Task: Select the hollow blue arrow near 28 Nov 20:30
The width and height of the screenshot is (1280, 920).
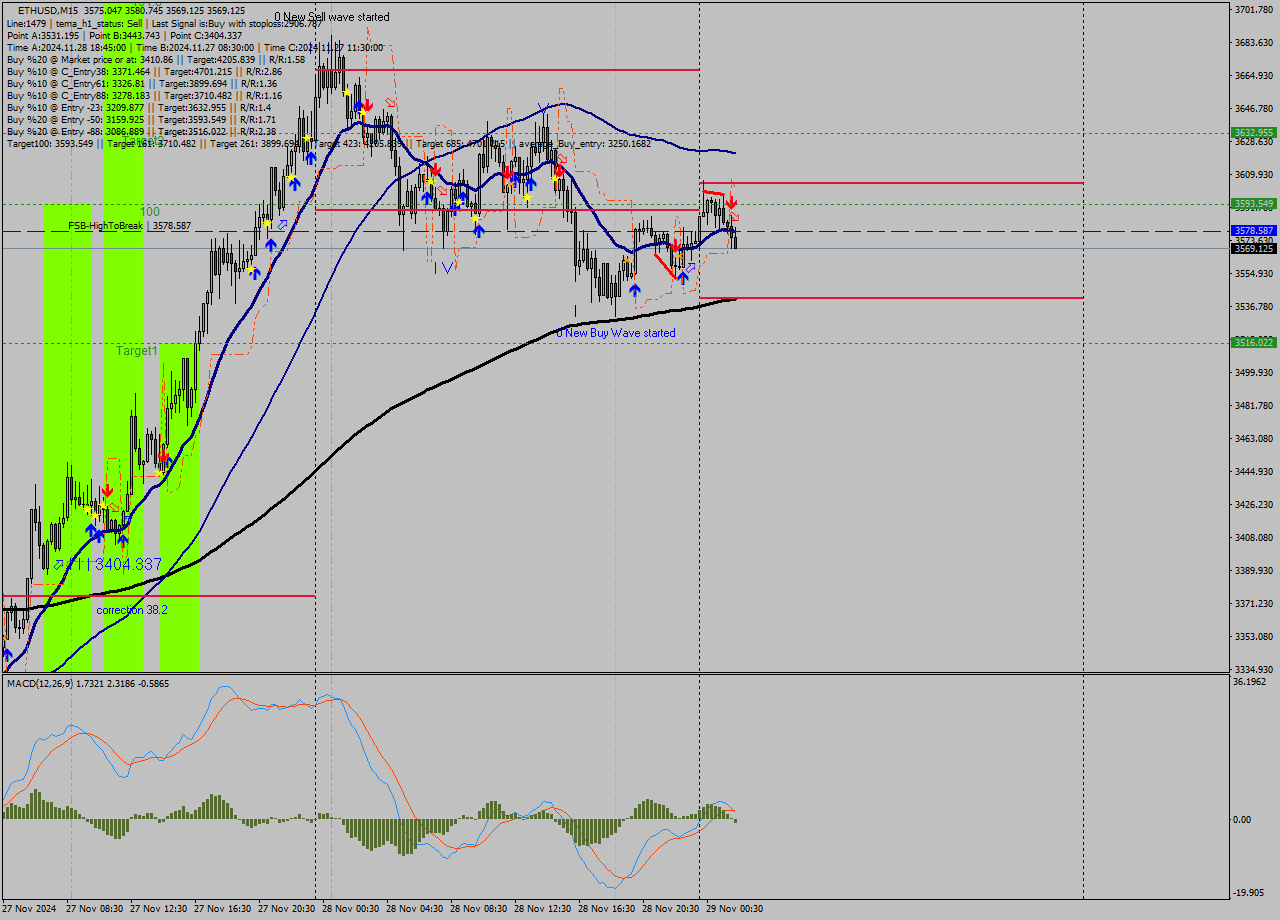Action: point(690,268)
